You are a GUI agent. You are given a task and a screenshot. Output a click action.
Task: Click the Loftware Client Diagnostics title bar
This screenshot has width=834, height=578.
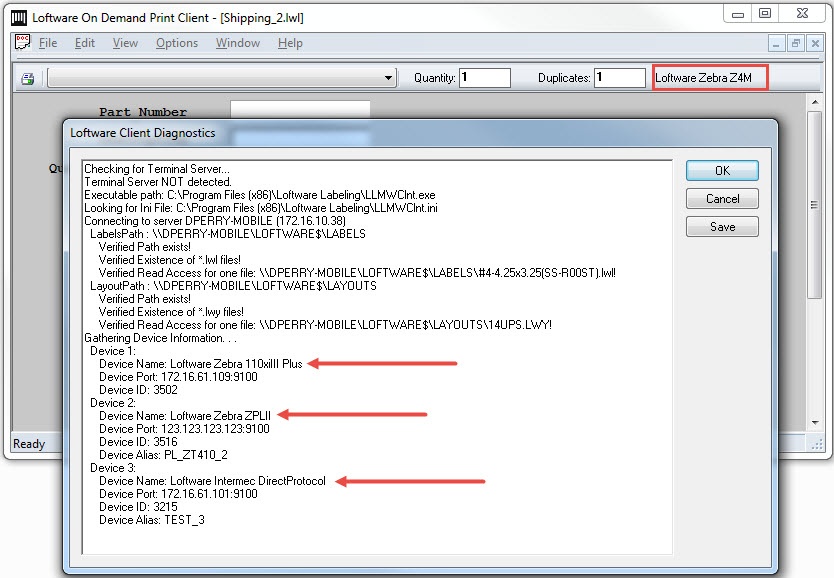pyautogui.click(x=420, y=133)
